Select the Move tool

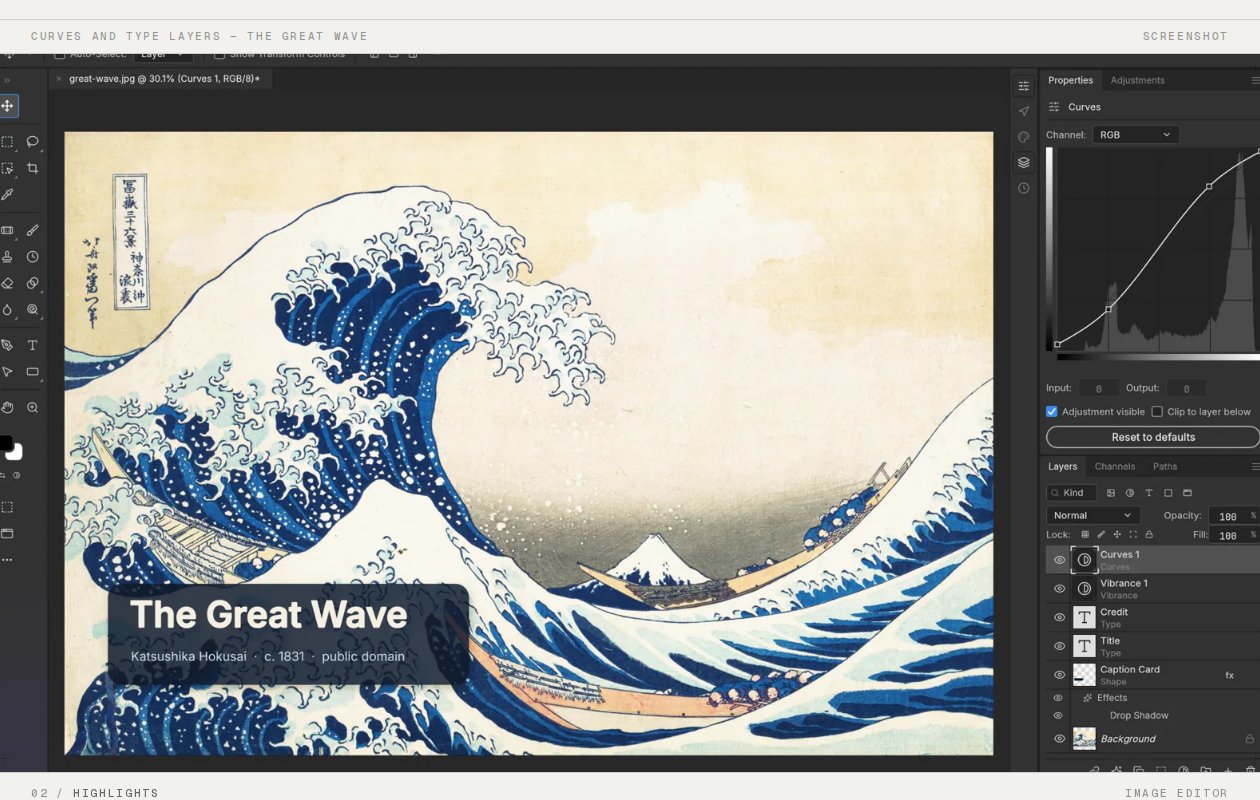(x=7, y=106)
